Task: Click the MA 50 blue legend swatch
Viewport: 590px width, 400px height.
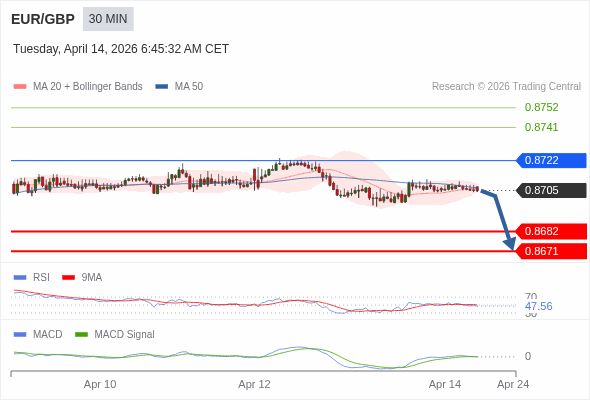Action: click(162, 87)
